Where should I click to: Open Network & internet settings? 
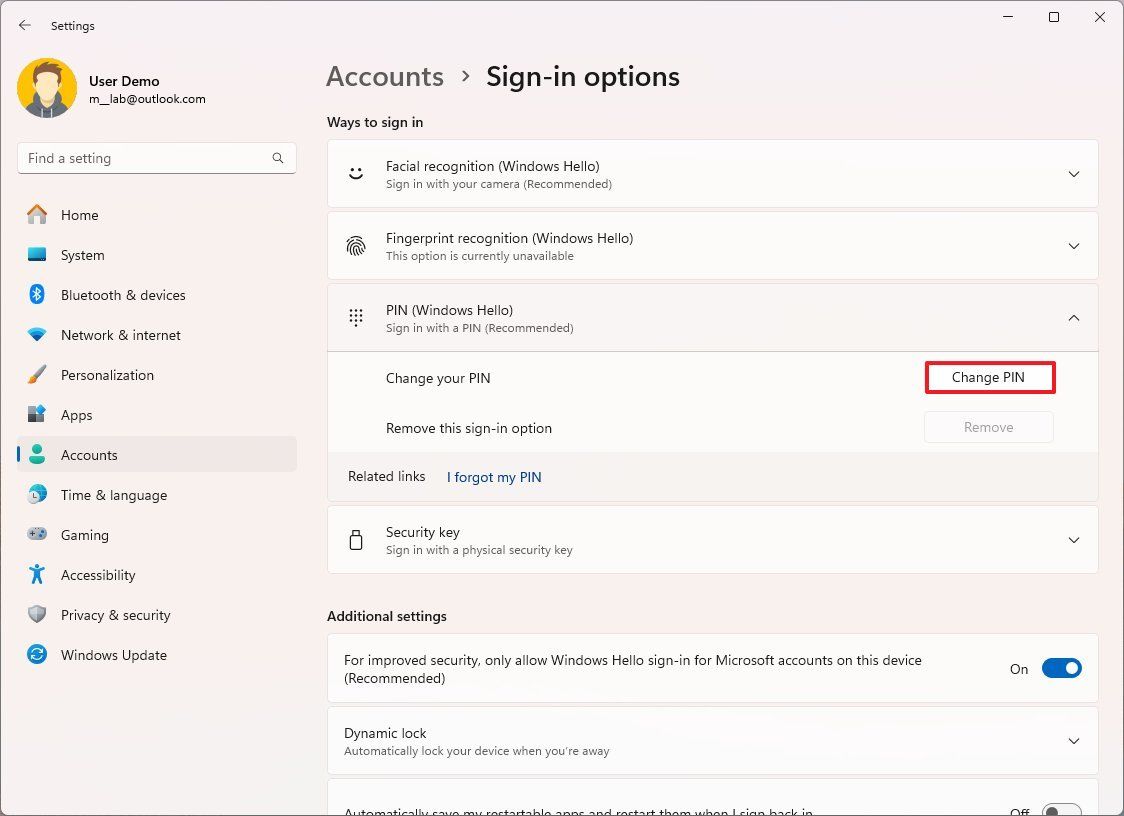pos(37,335)
